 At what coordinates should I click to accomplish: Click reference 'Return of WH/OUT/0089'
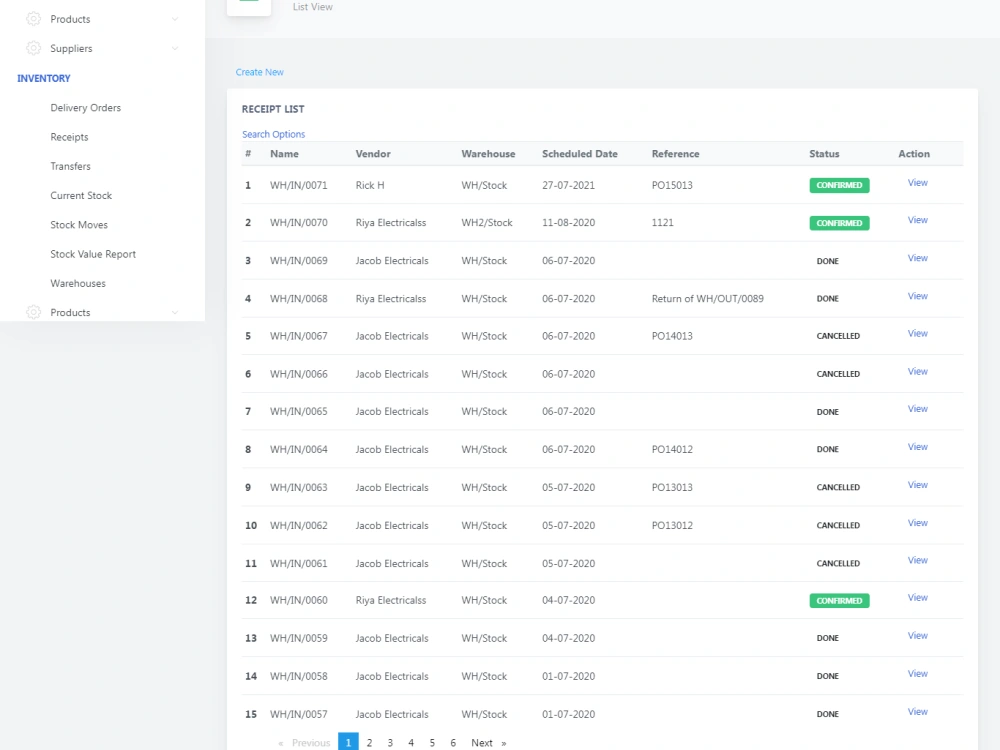point(707,298)
